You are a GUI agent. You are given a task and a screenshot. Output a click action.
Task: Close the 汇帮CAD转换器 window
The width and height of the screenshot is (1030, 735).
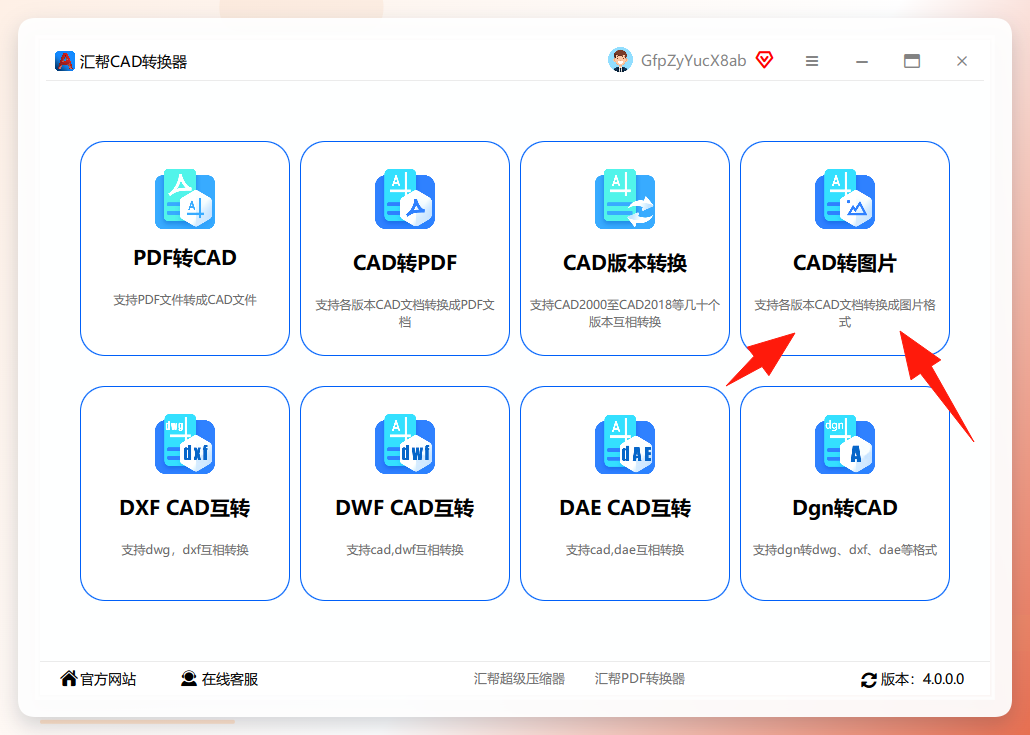pos(962,61)
